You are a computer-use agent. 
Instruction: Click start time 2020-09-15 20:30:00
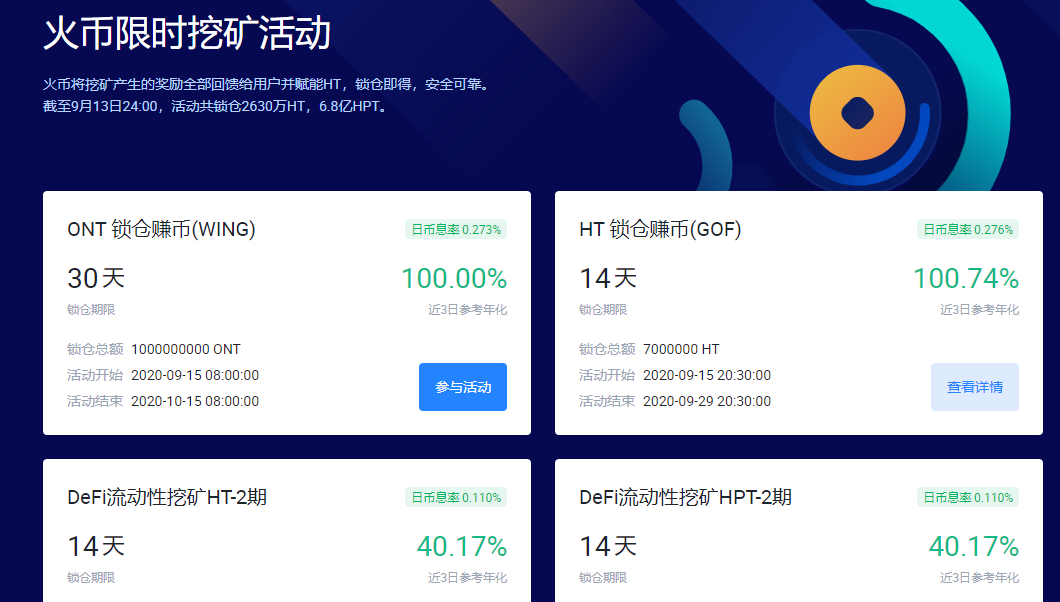pos(707,375)
